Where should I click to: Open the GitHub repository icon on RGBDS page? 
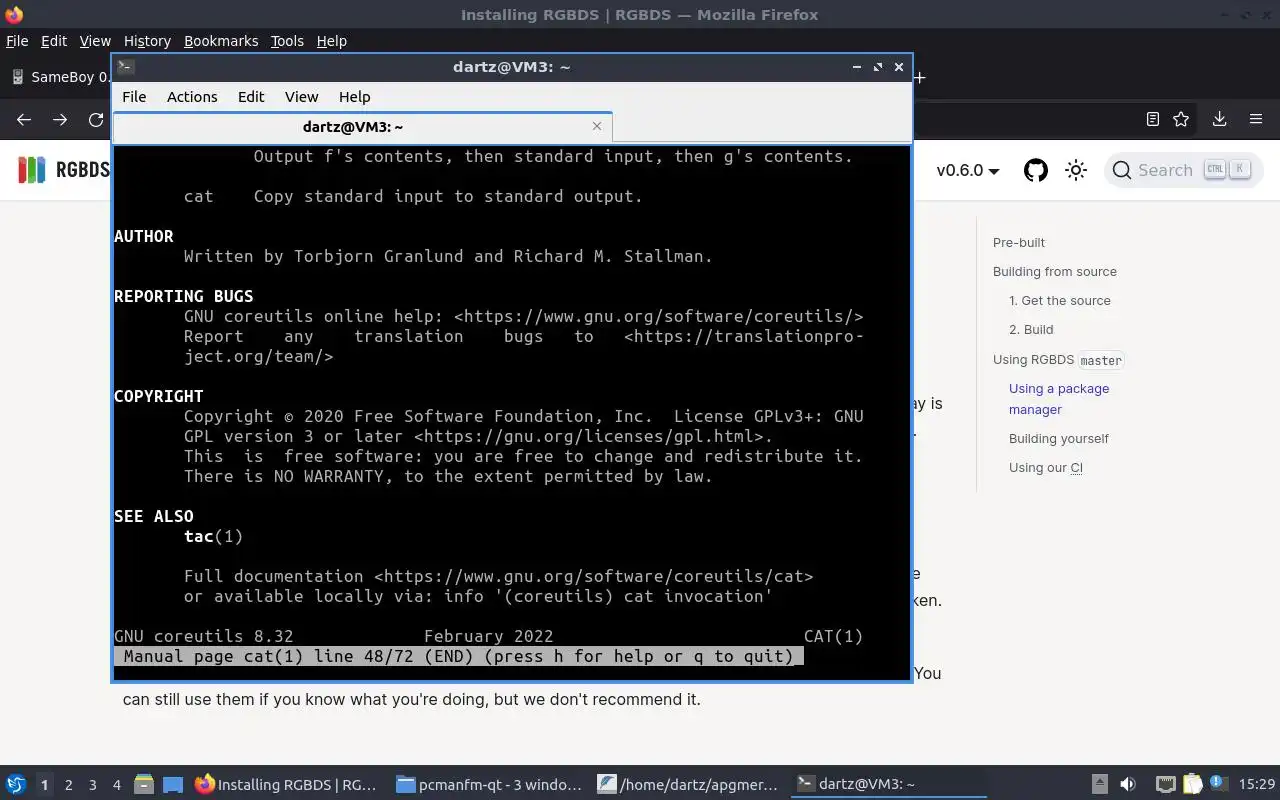coord(1036,170)
